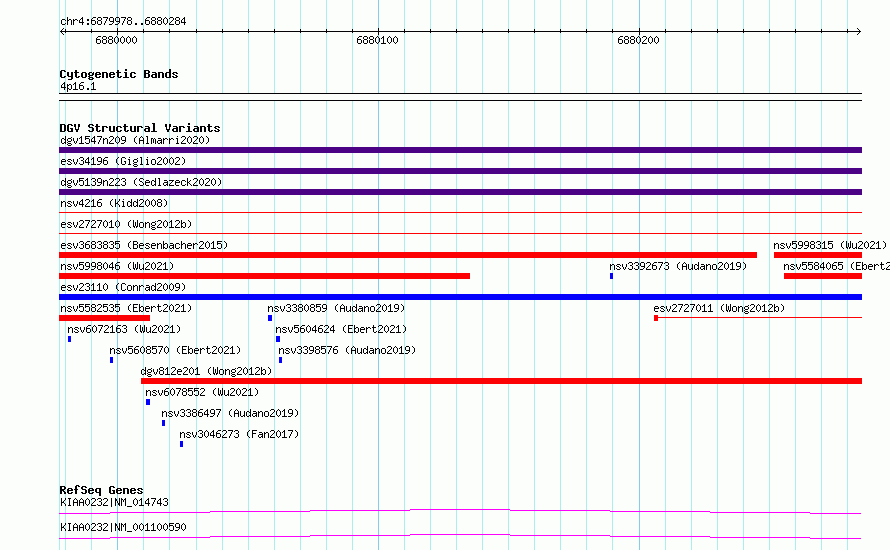The image size is (890, 550).
Task: Click the blue bar under esv23110
Action: (x=460, y=297)
